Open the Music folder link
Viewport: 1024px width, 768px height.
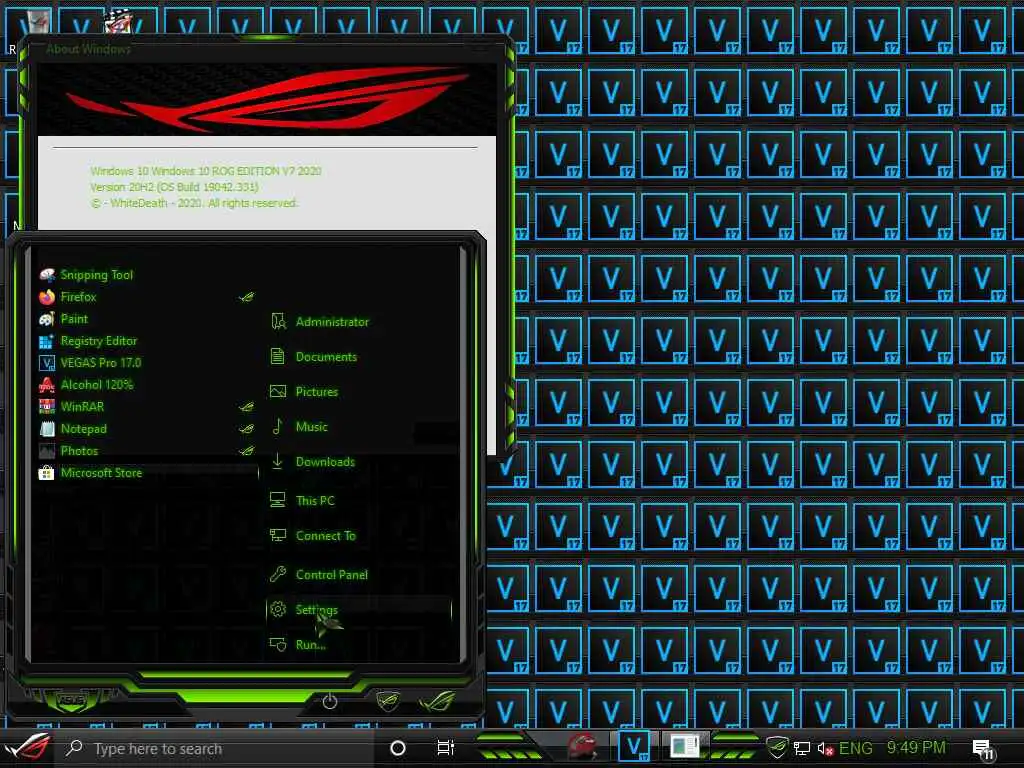point(299,427)
